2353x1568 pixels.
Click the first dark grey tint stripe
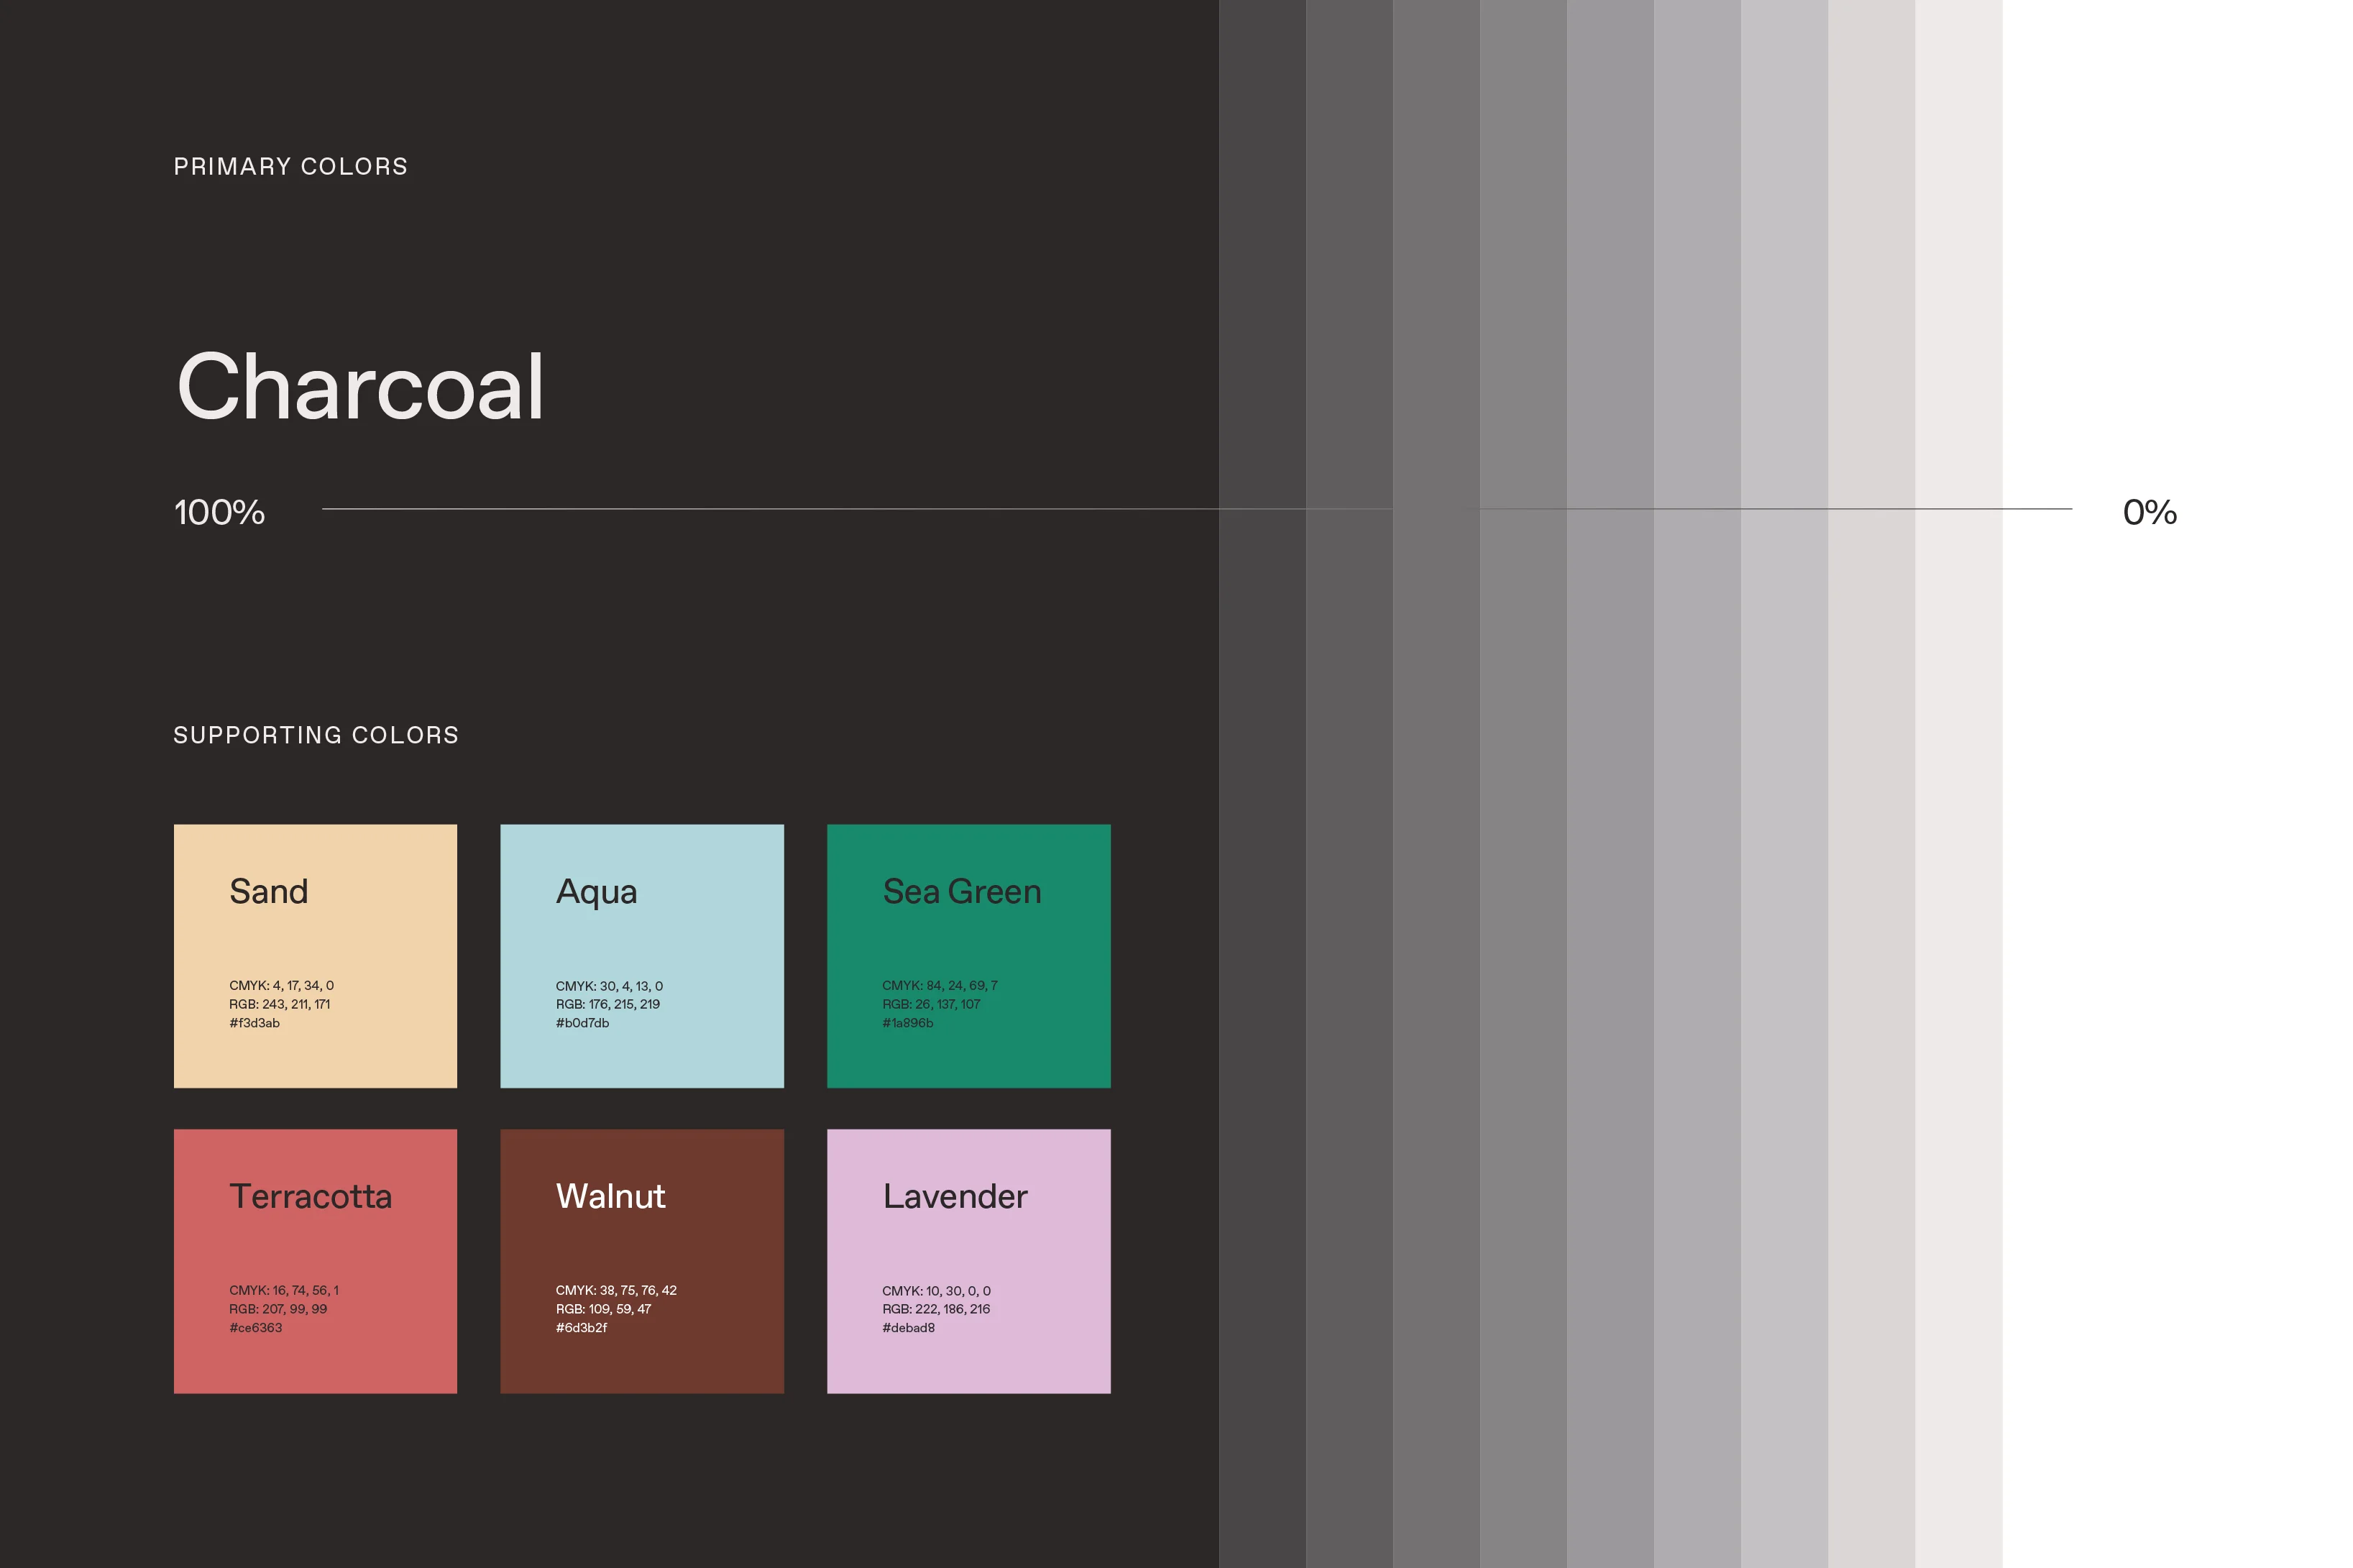point(1262,800)
